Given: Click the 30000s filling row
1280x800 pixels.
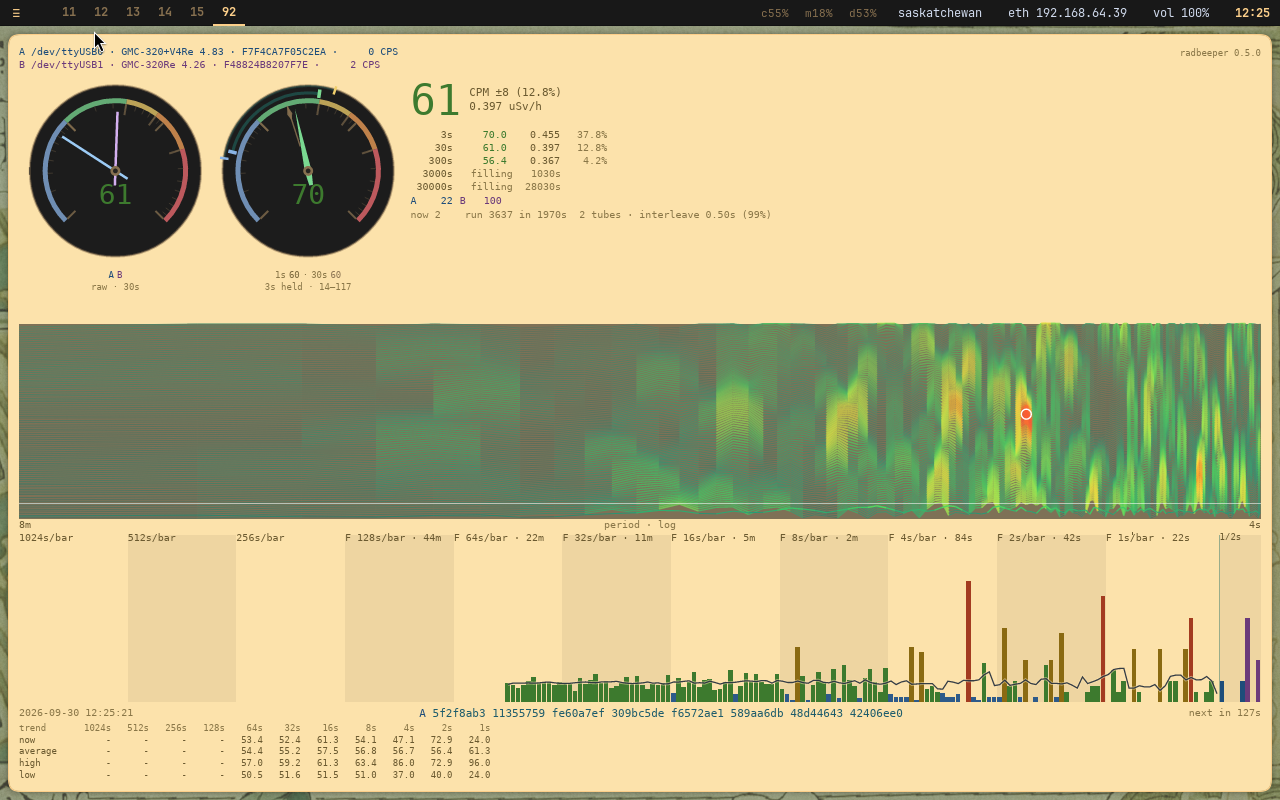Looking at the screenshot, I should click(x=489, y=187).
